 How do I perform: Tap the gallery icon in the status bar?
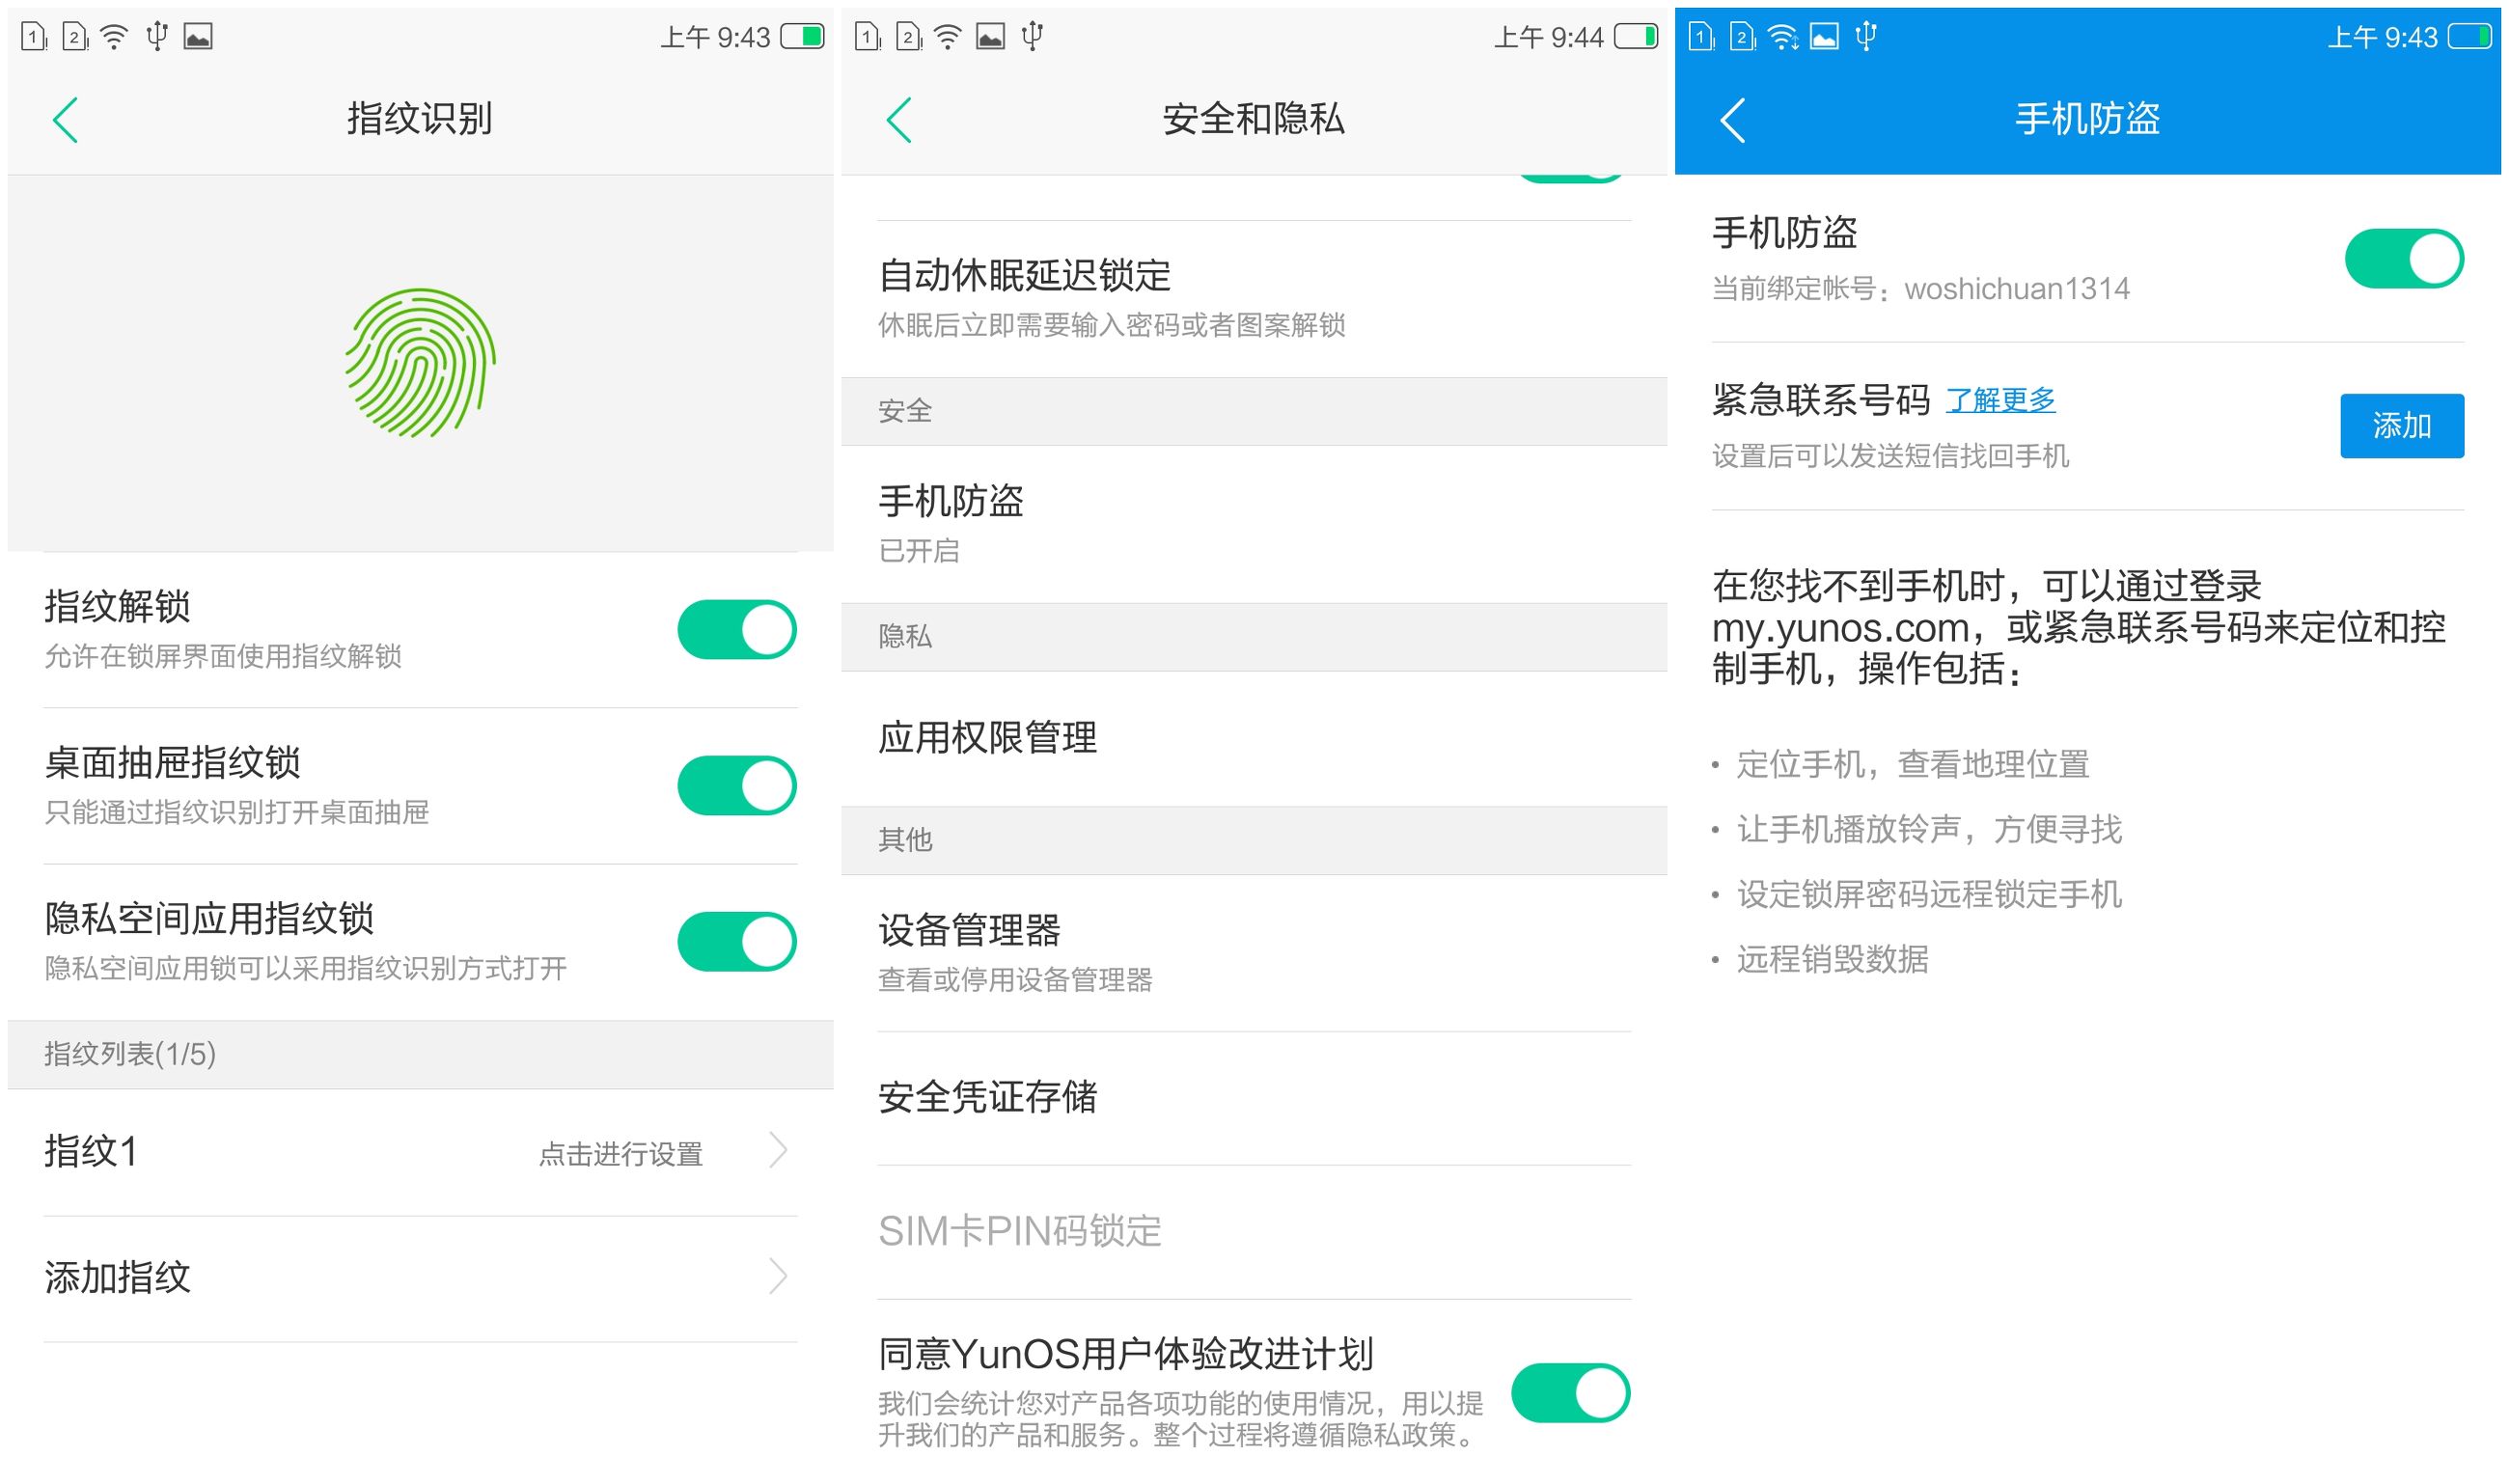(197, 38)
